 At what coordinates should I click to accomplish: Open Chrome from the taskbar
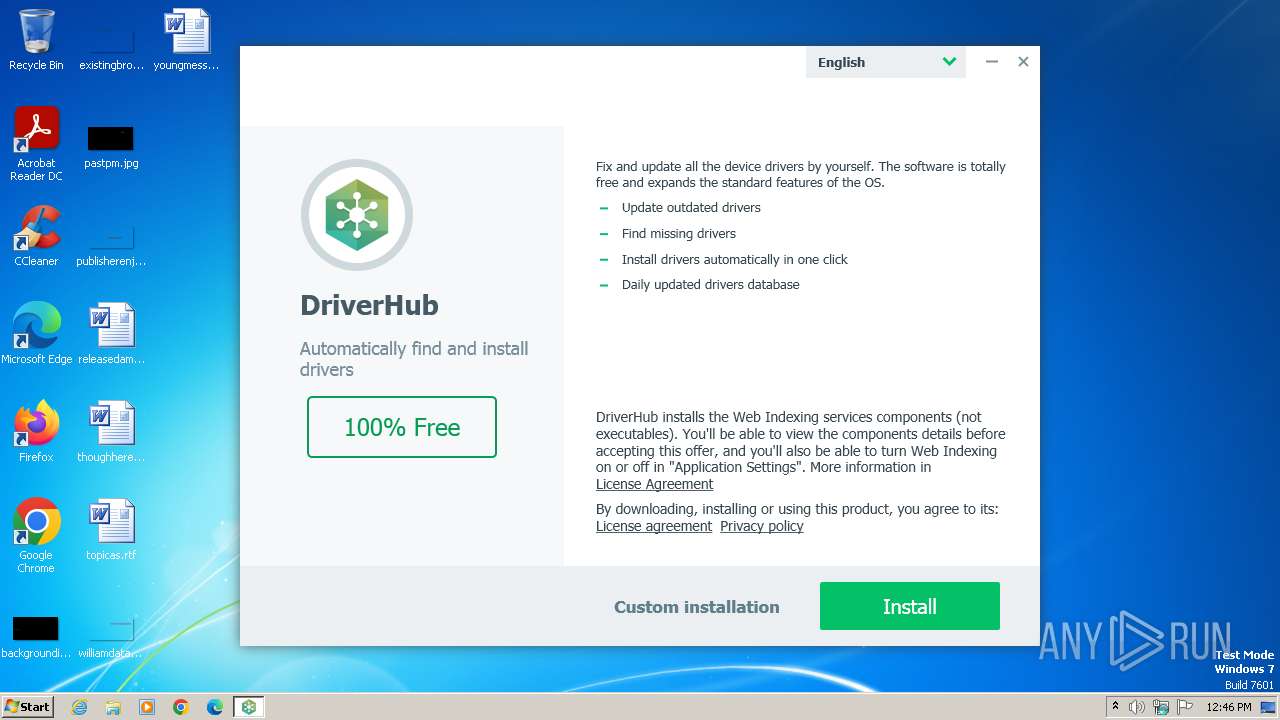[181, 707]
